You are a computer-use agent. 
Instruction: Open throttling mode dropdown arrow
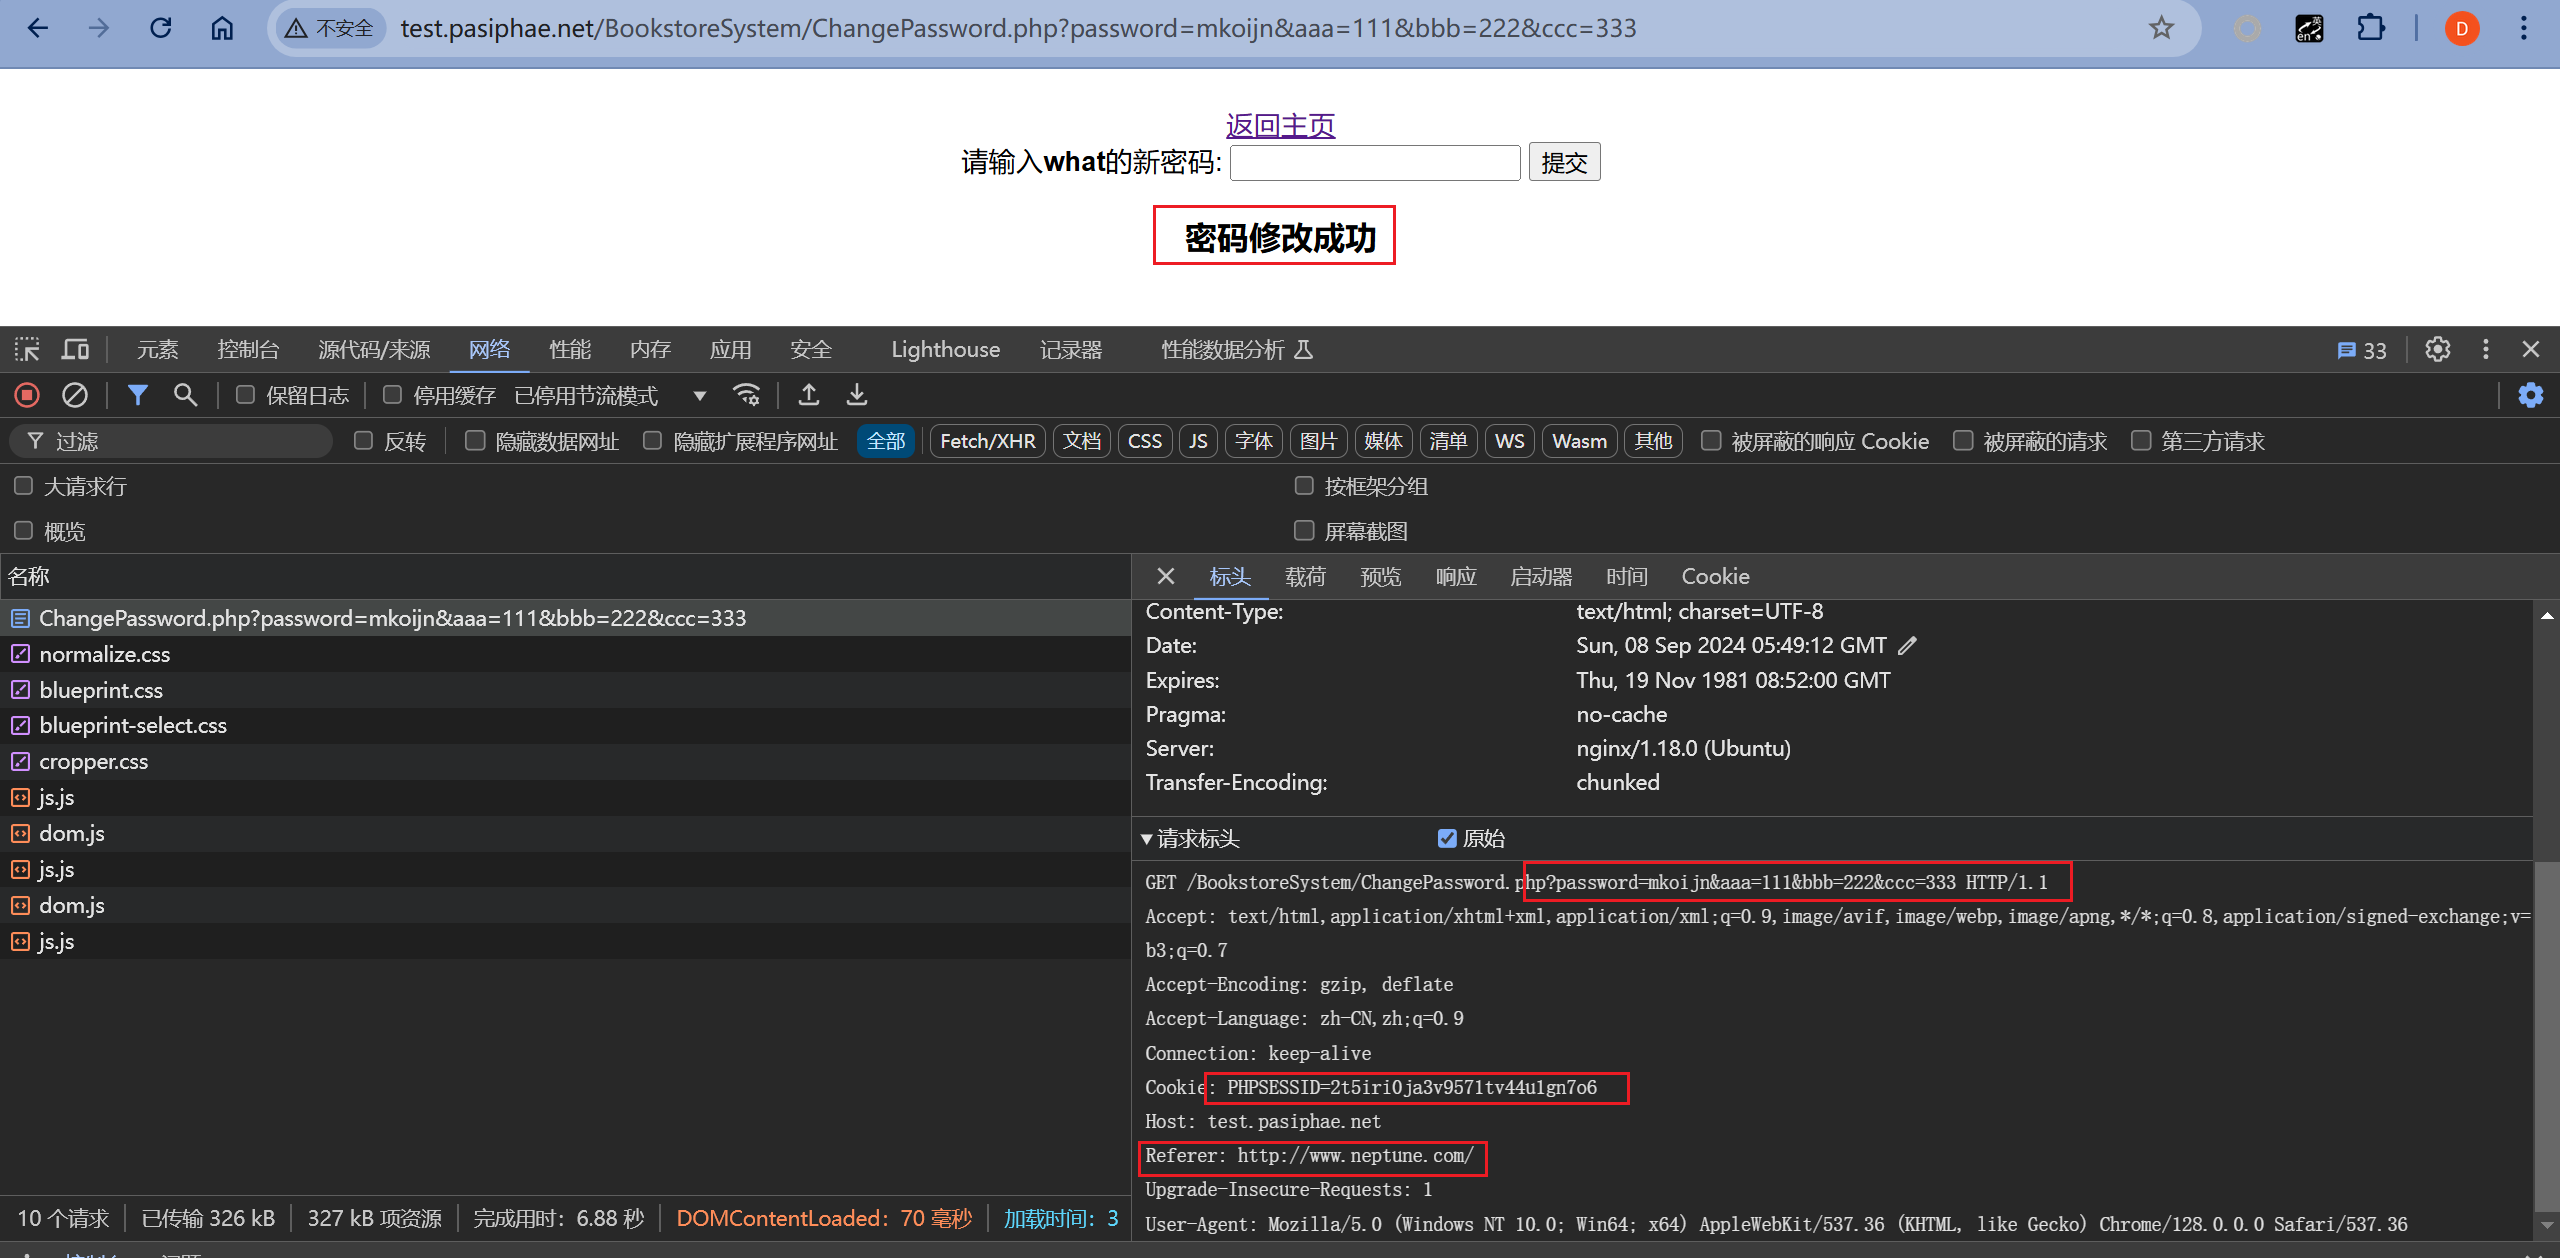[x=700, y=396]
